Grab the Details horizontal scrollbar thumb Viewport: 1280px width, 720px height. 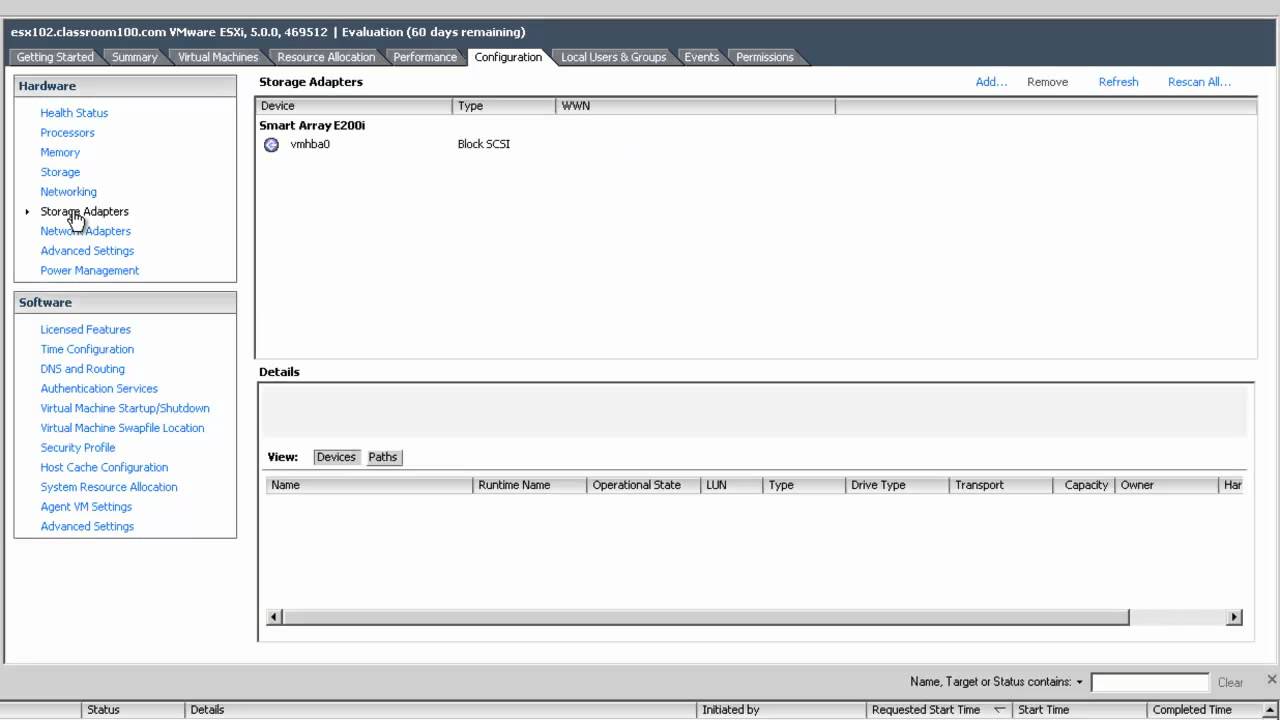pos(706,617)
